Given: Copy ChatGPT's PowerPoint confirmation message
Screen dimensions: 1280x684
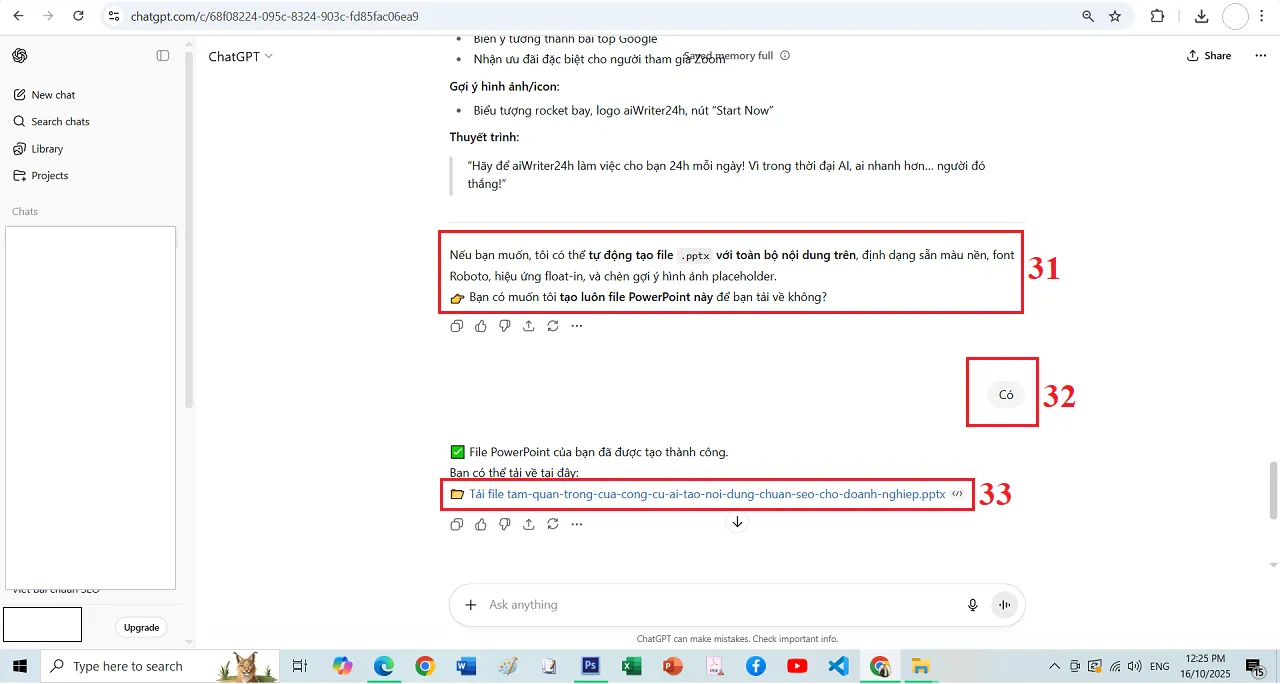Looking at the screenshot, I should [457, 524].
